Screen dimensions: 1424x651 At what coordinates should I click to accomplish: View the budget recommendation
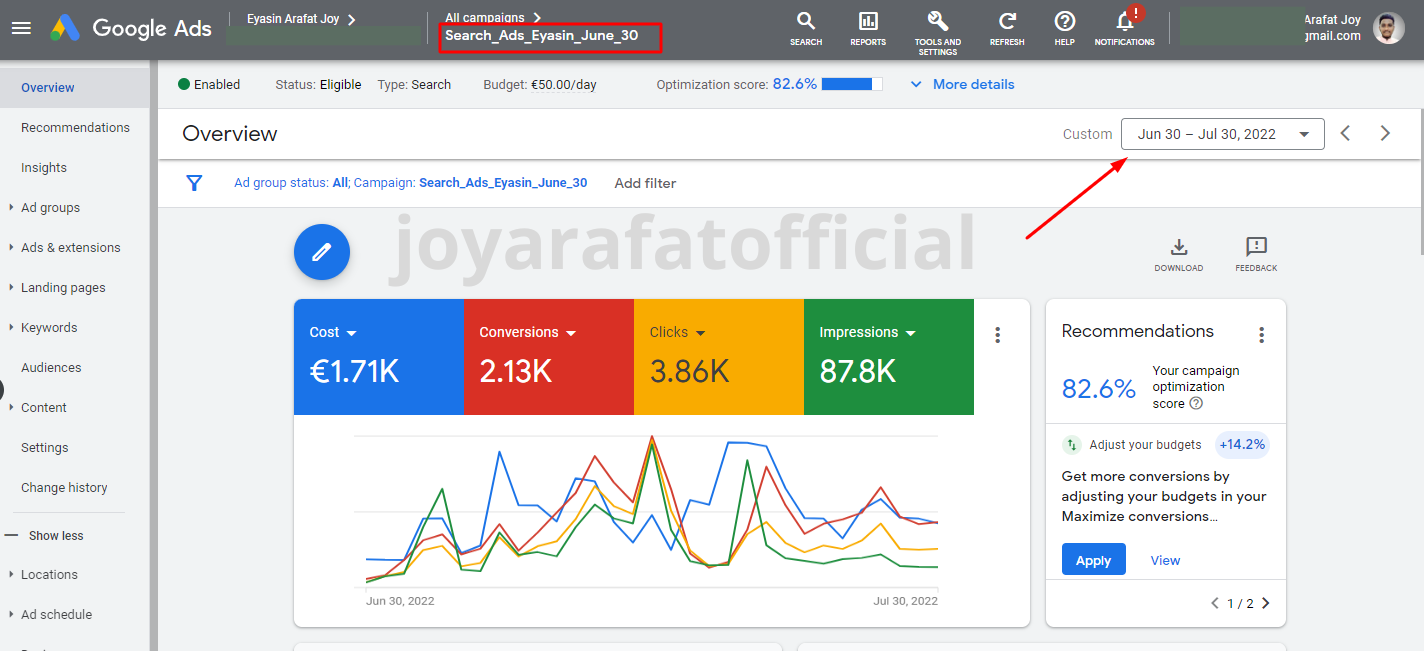point(1165,560)
